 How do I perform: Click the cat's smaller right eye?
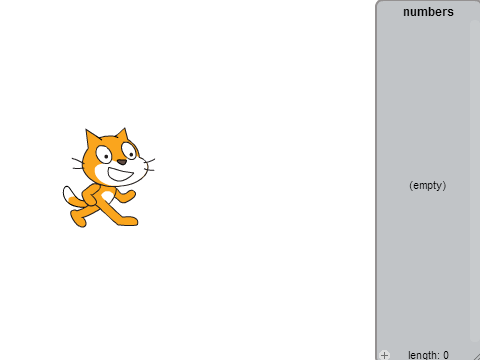pyautogui.click(x=129, y=151)
